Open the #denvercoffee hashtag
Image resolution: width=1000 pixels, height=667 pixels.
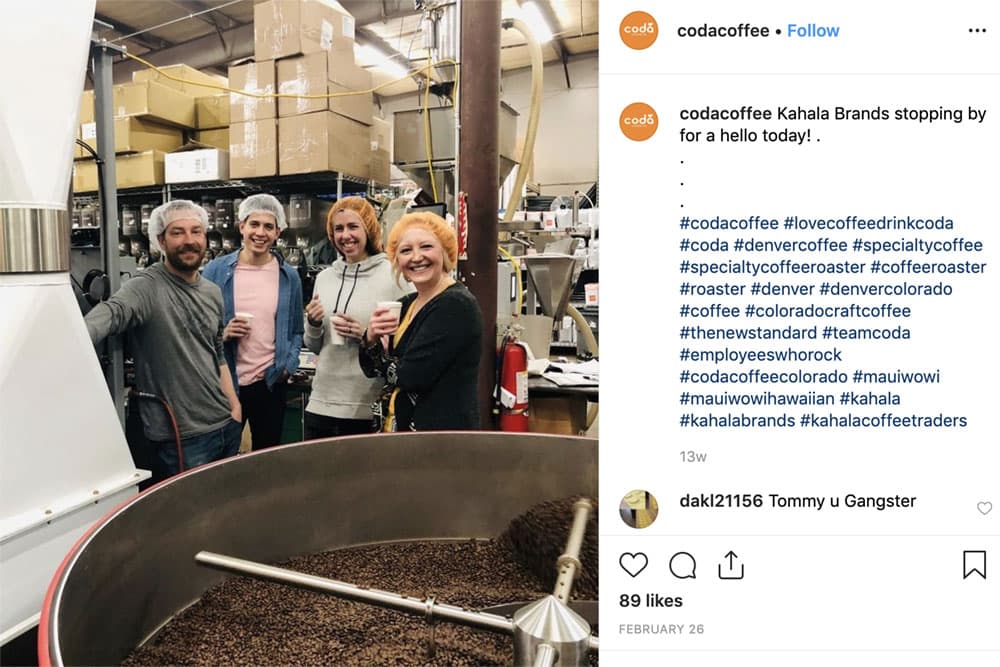790,245
